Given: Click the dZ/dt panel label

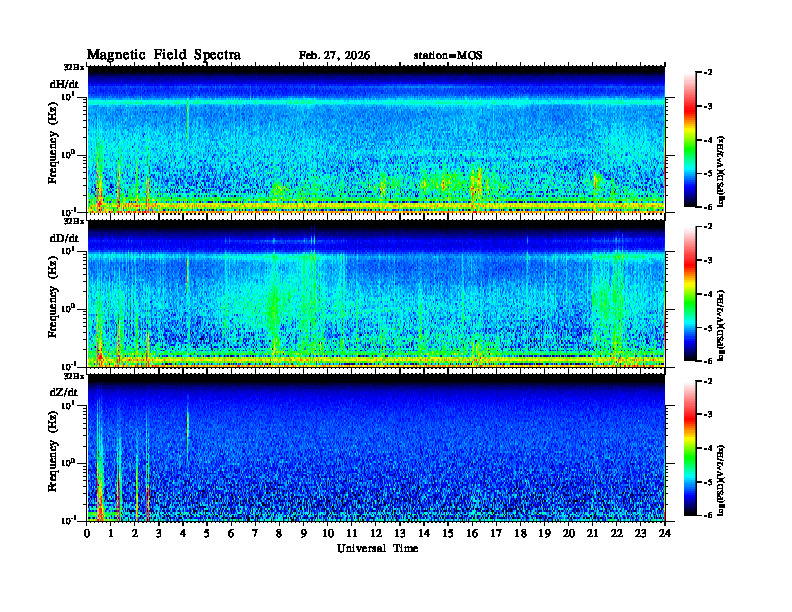Looking at the screenshot, I should 64,392.
